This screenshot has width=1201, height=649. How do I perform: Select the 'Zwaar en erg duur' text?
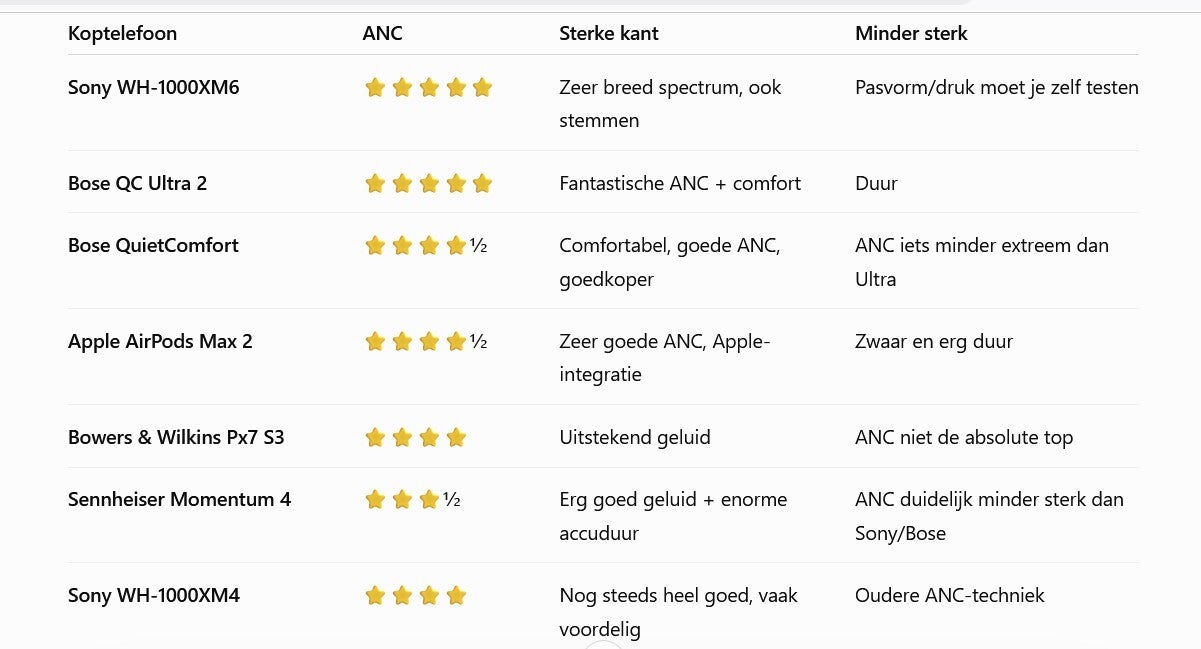934,342
